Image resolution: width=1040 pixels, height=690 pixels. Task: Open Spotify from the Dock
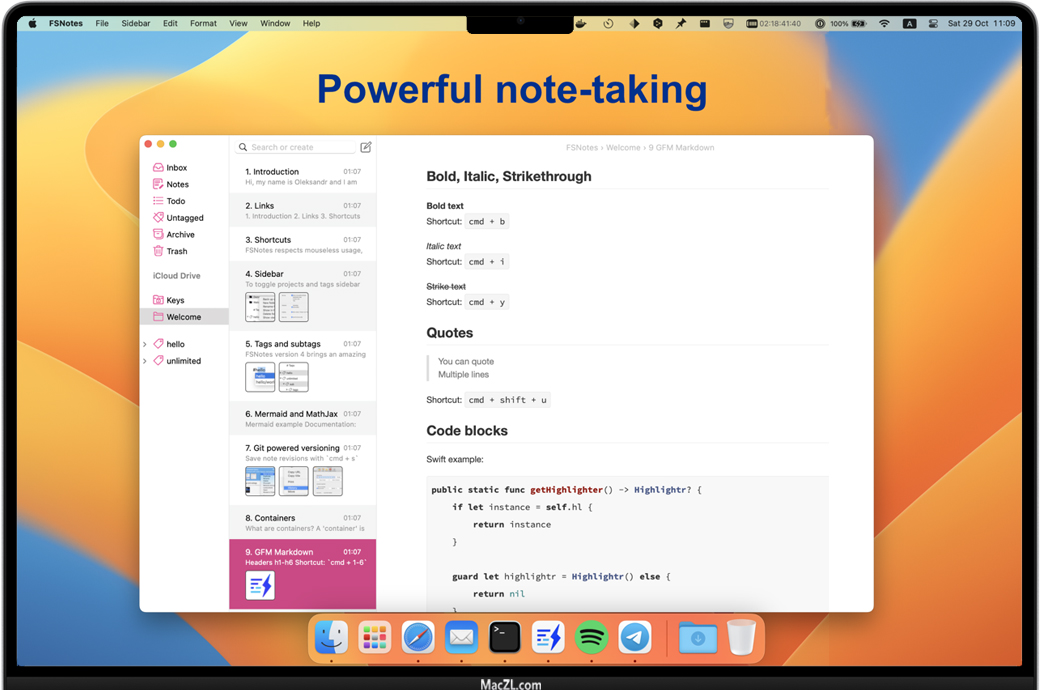tap(591, 637)
